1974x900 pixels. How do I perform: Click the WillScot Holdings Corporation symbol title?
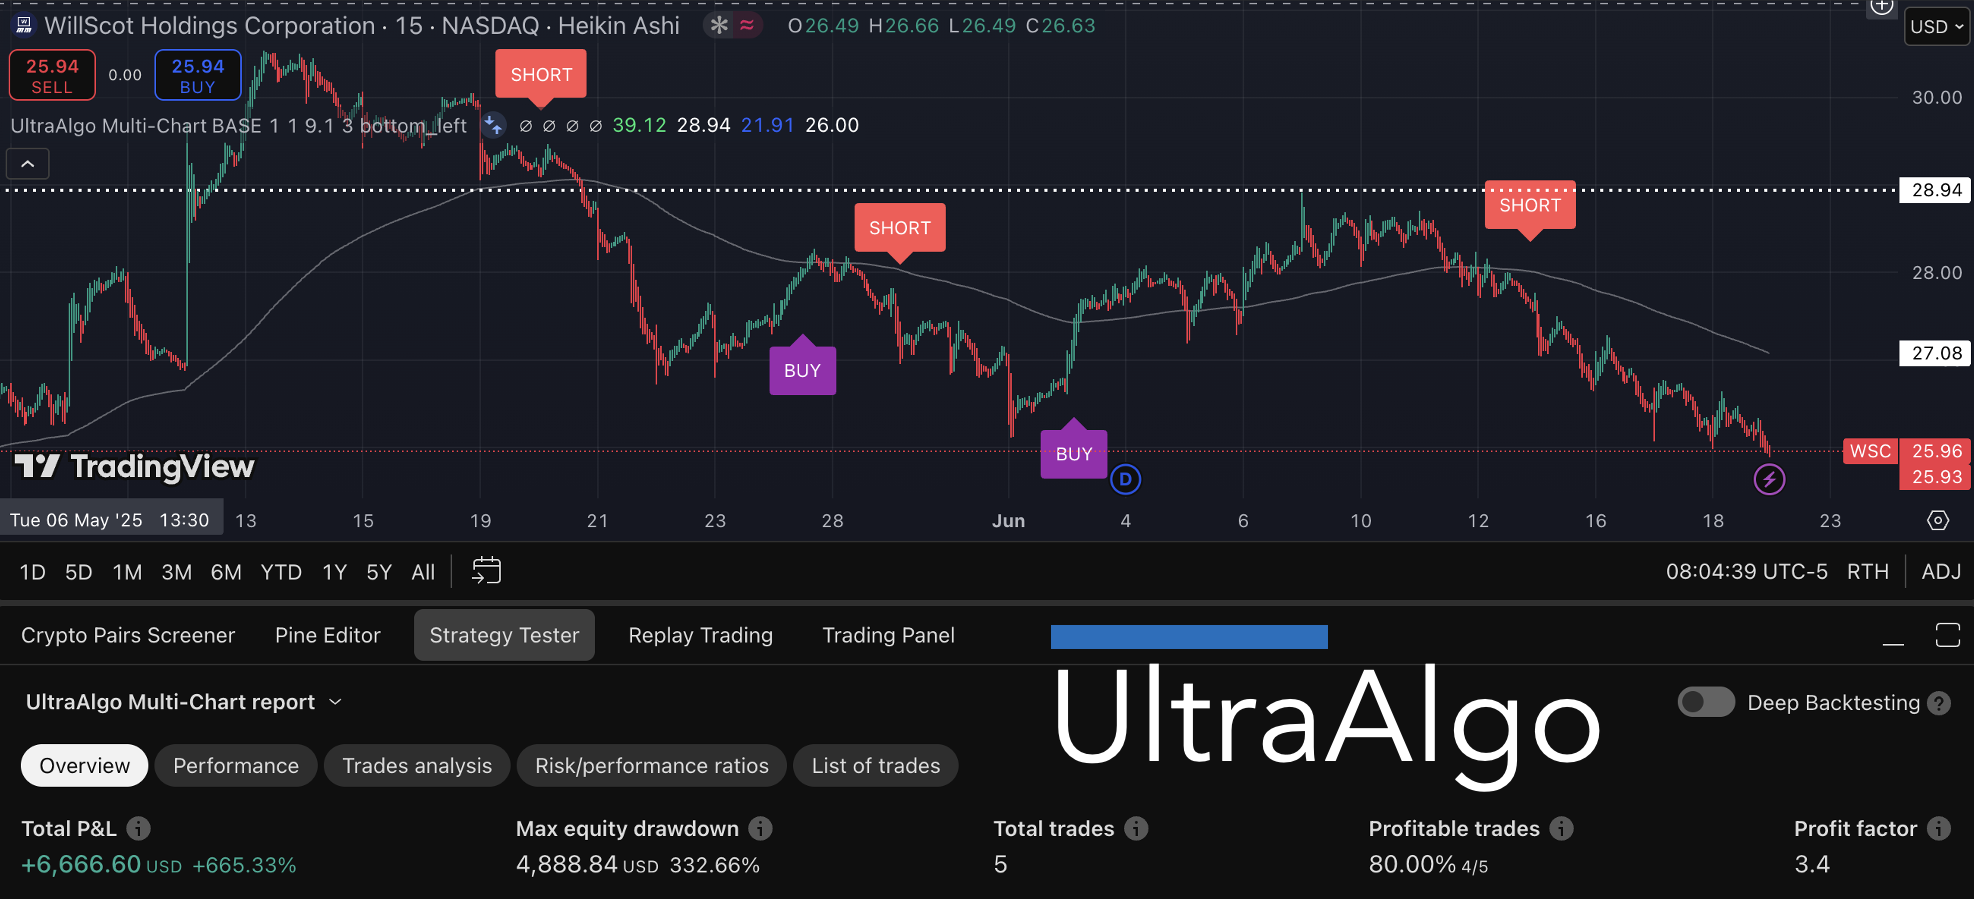pyautogui.click(x=209, y=25)
